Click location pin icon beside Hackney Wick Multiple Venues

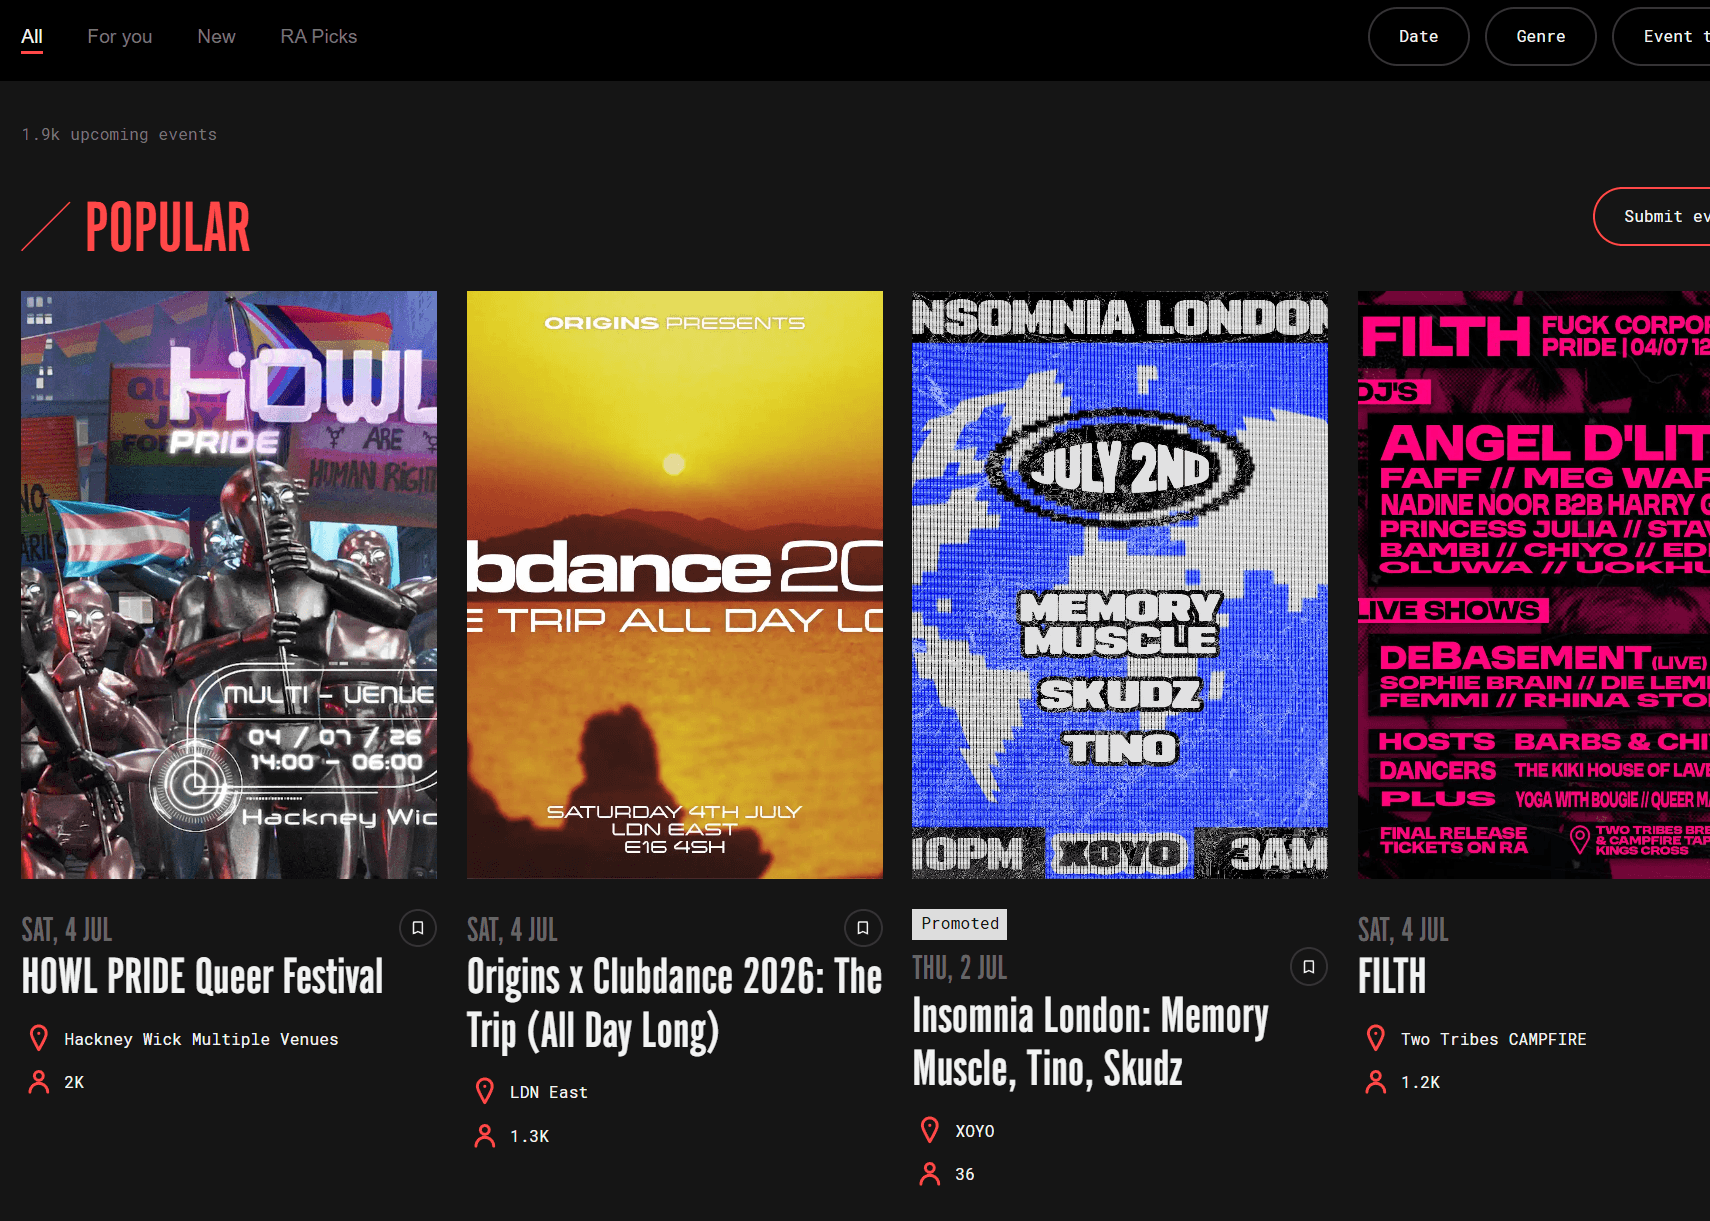(x=39, y=1039)
